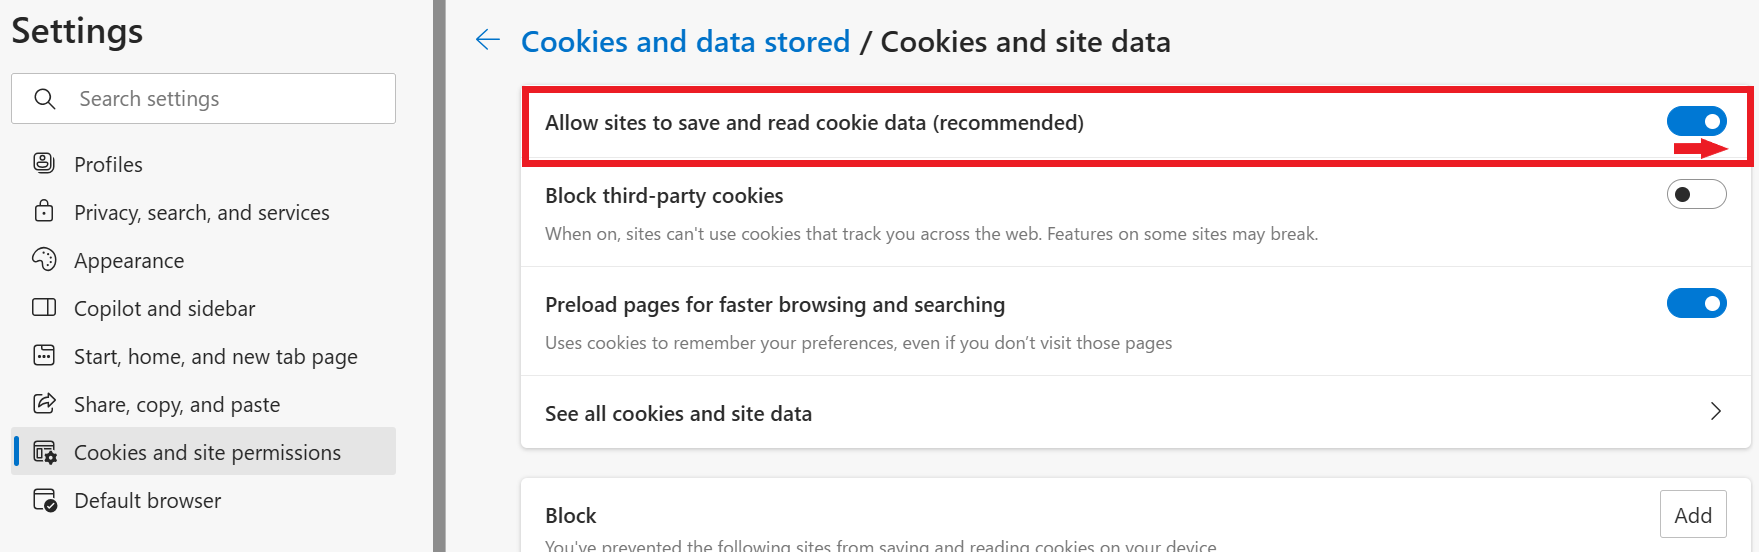Click the Appearance palette icon
The image size is (1759, 552).
click(44, 259)
